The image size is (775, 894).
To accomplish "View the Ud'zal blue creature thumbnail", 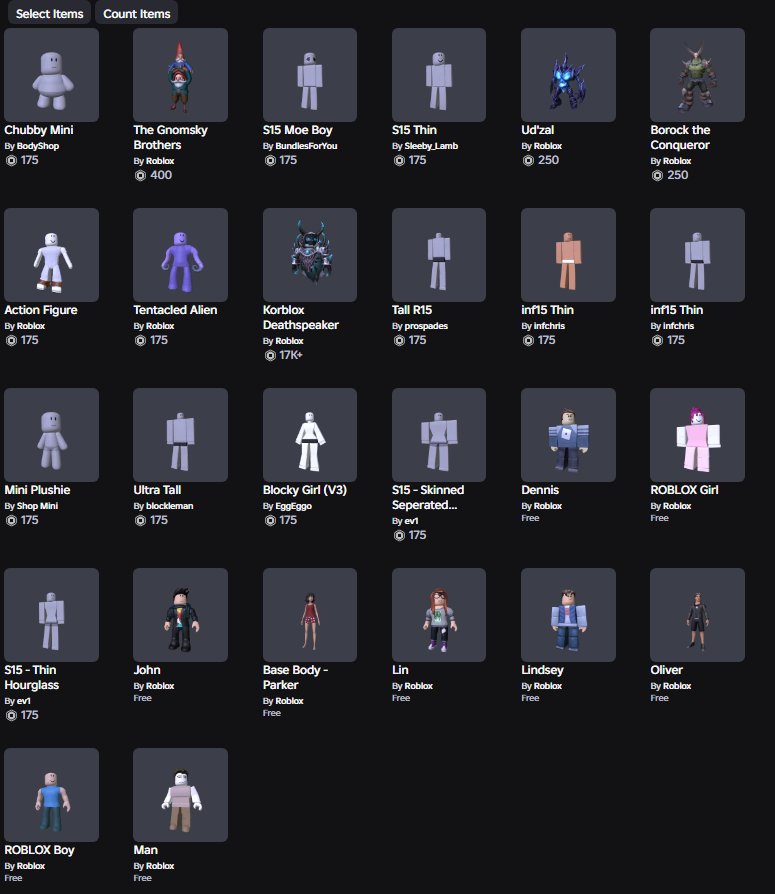I will tap(568, 75).
